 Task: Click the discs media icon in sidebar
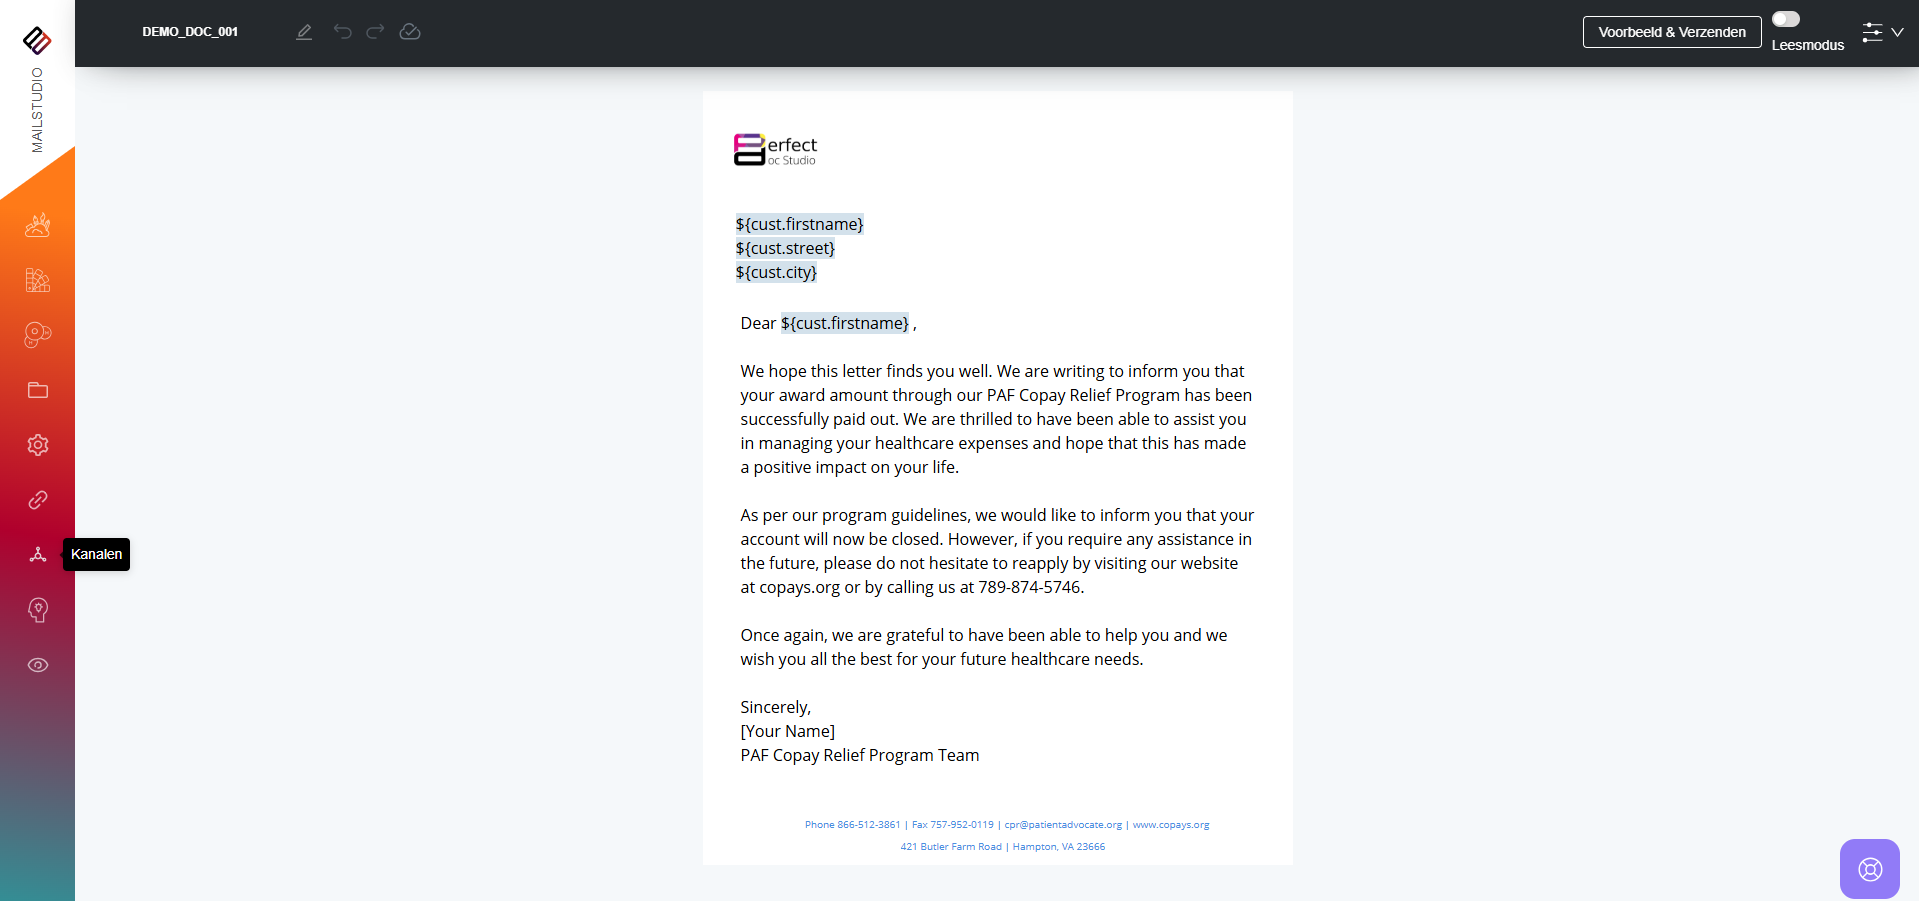(38, 335)
